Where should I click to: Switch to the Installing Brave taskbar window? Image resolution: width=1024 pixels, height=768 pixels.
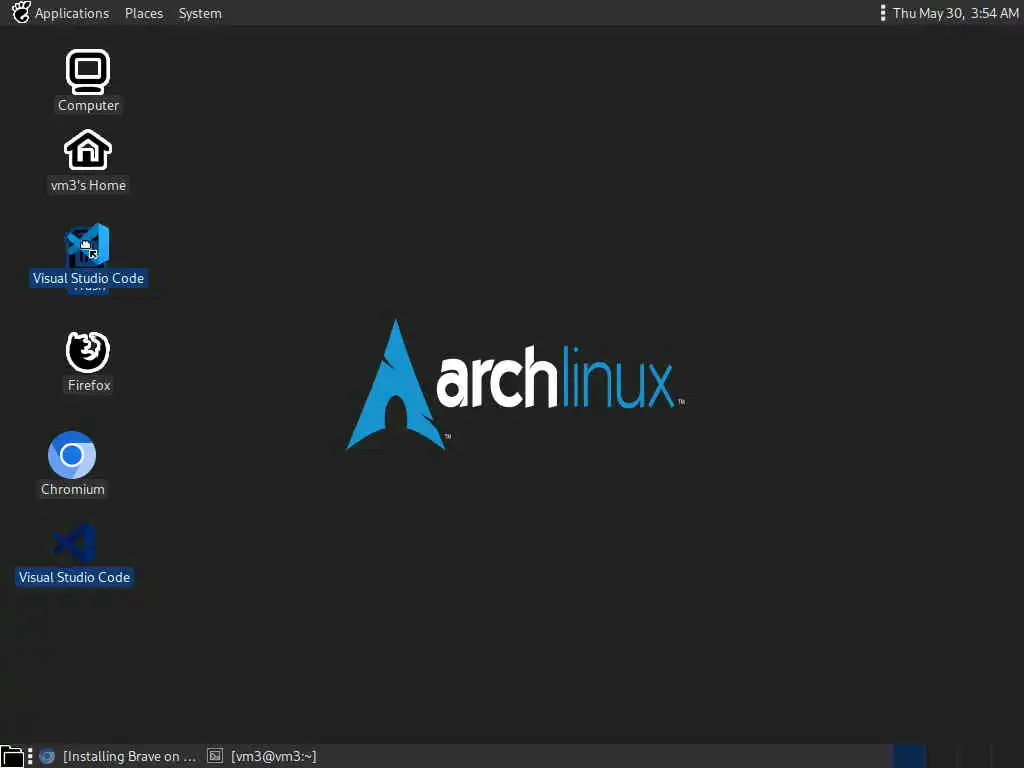point(118,756)
